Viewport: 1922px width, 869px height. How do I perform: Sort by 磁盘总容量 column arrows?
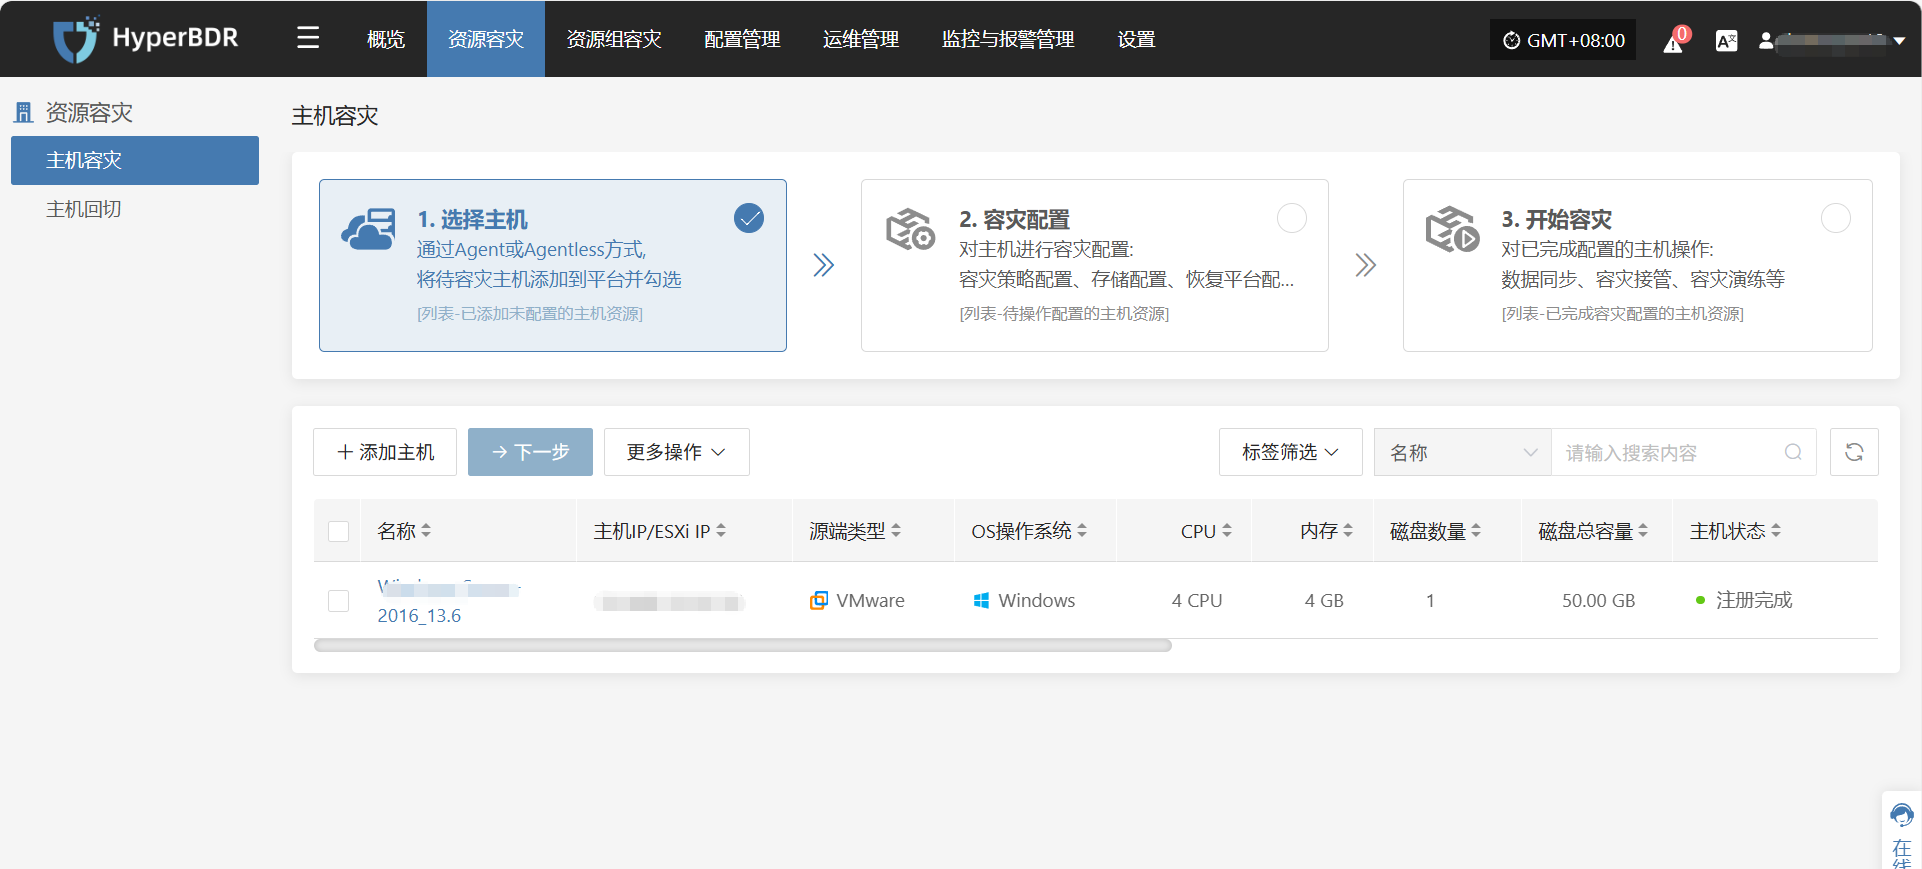pos(1643,531)
